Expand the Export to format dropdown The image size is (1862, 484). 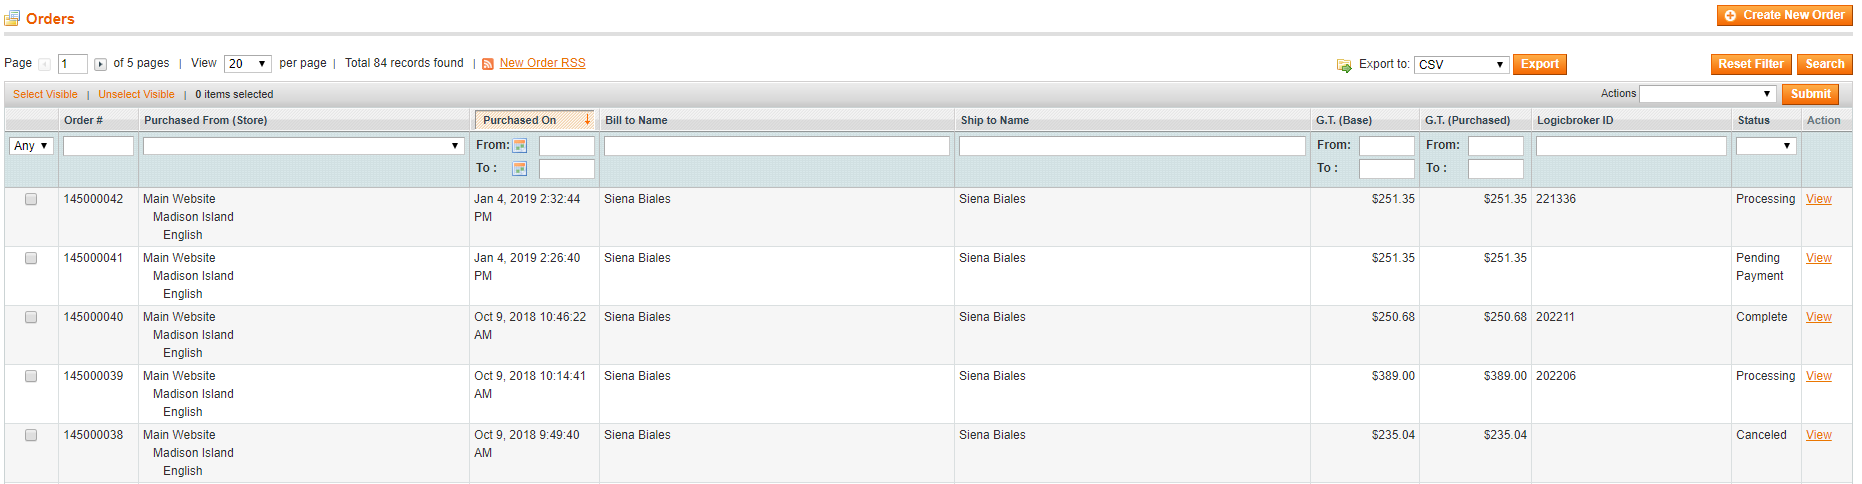[1461, 65]
